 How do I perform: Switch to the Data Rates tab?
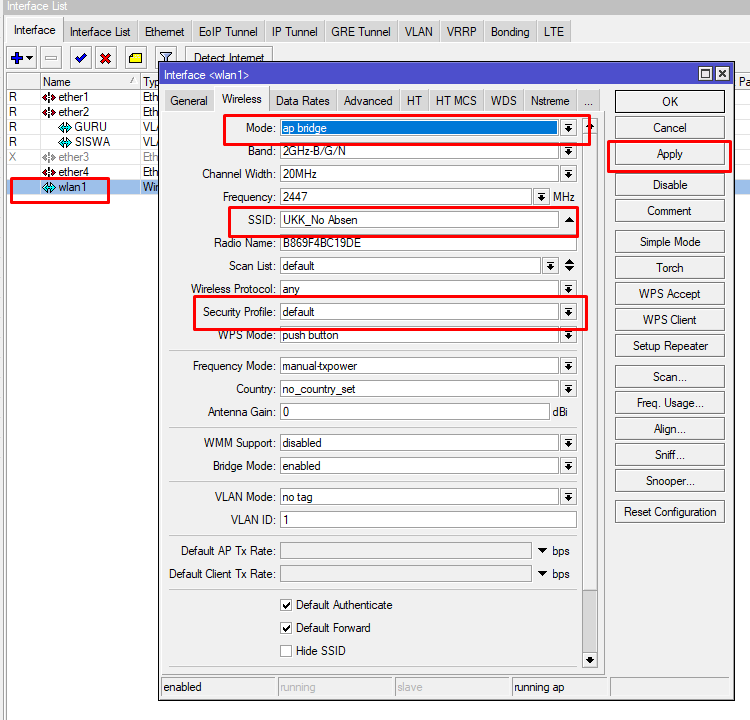pyautogui.click(x=302, y=100)
